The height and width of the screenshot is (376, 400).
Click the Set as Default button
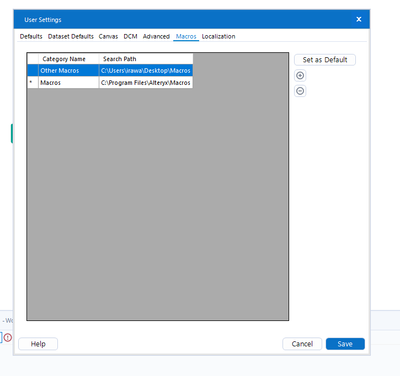pyautogui.click(x=325, y=60)
